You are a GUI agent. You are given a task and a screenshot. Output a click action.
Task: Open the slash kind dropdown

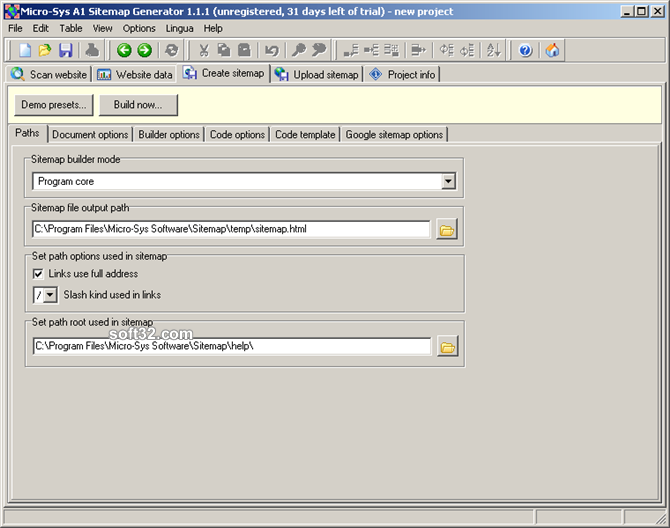tap(51, 295)
